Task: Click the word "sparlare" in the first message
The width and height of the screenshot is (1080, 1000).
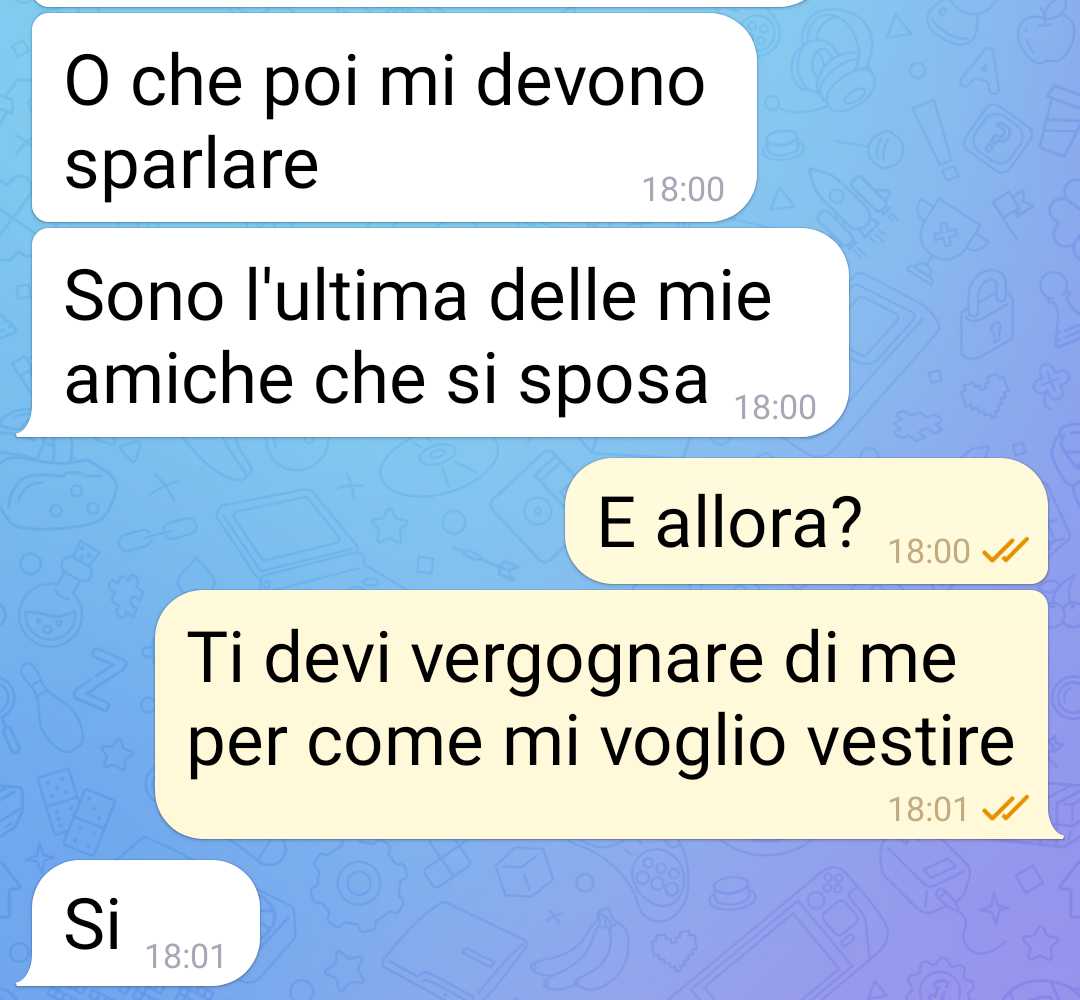Action: (x=191, y=166)
